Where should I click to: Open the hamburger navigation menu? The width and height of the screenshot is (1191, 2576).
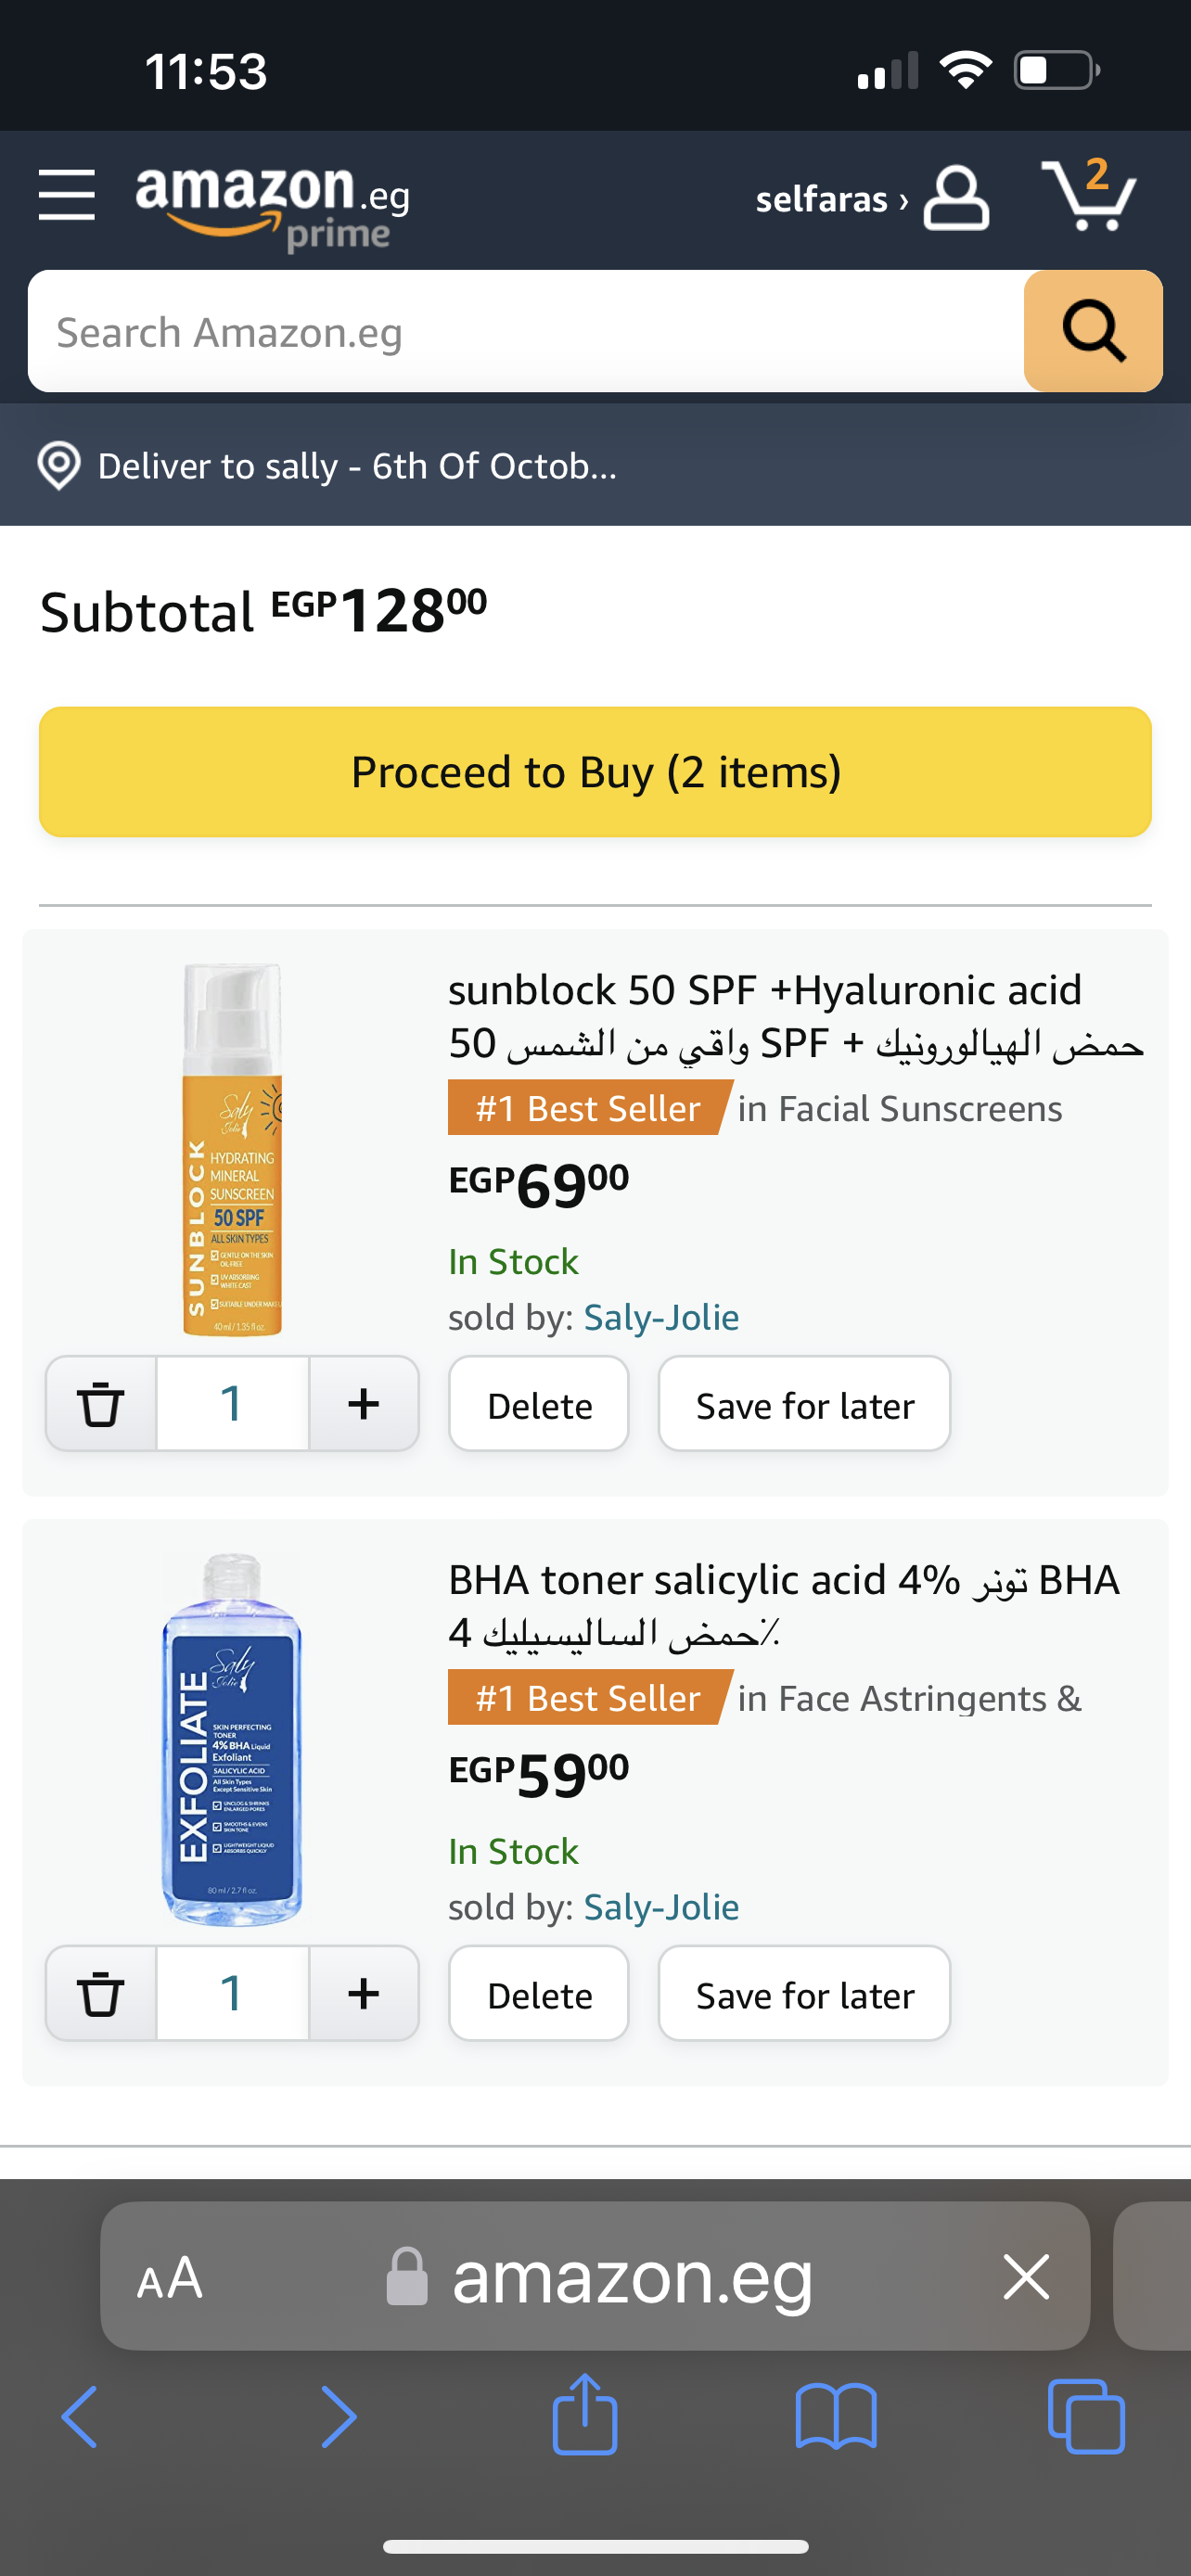(x=66, y=195)
